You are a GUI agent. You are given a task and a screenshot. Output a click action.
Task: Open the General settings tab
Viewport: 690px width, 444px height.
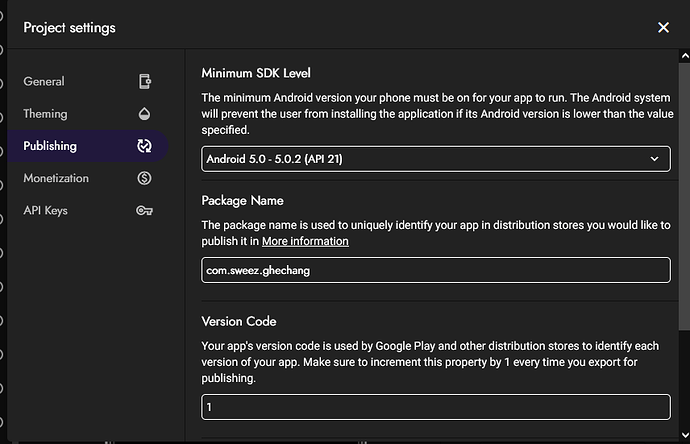click(88, 81)
